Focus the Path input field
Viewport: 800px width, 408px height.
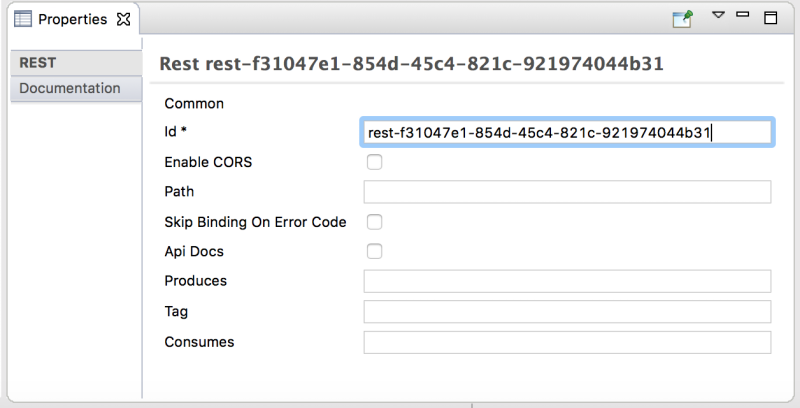point(567,192)
